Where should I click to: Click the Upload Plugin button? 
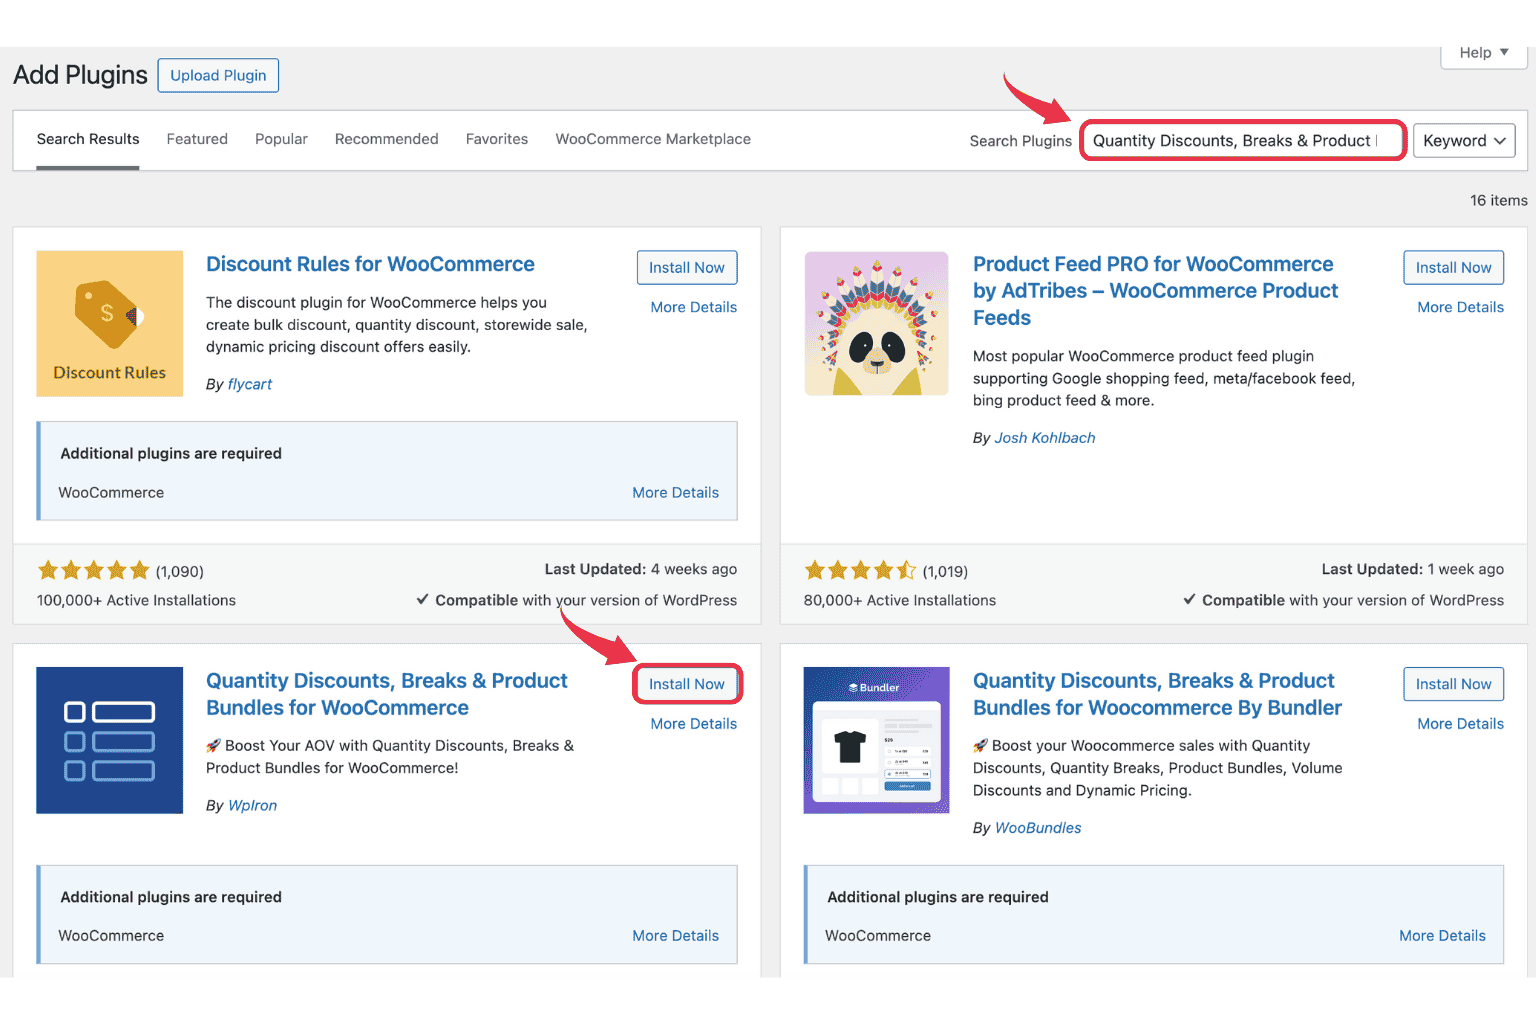point(218,76)
